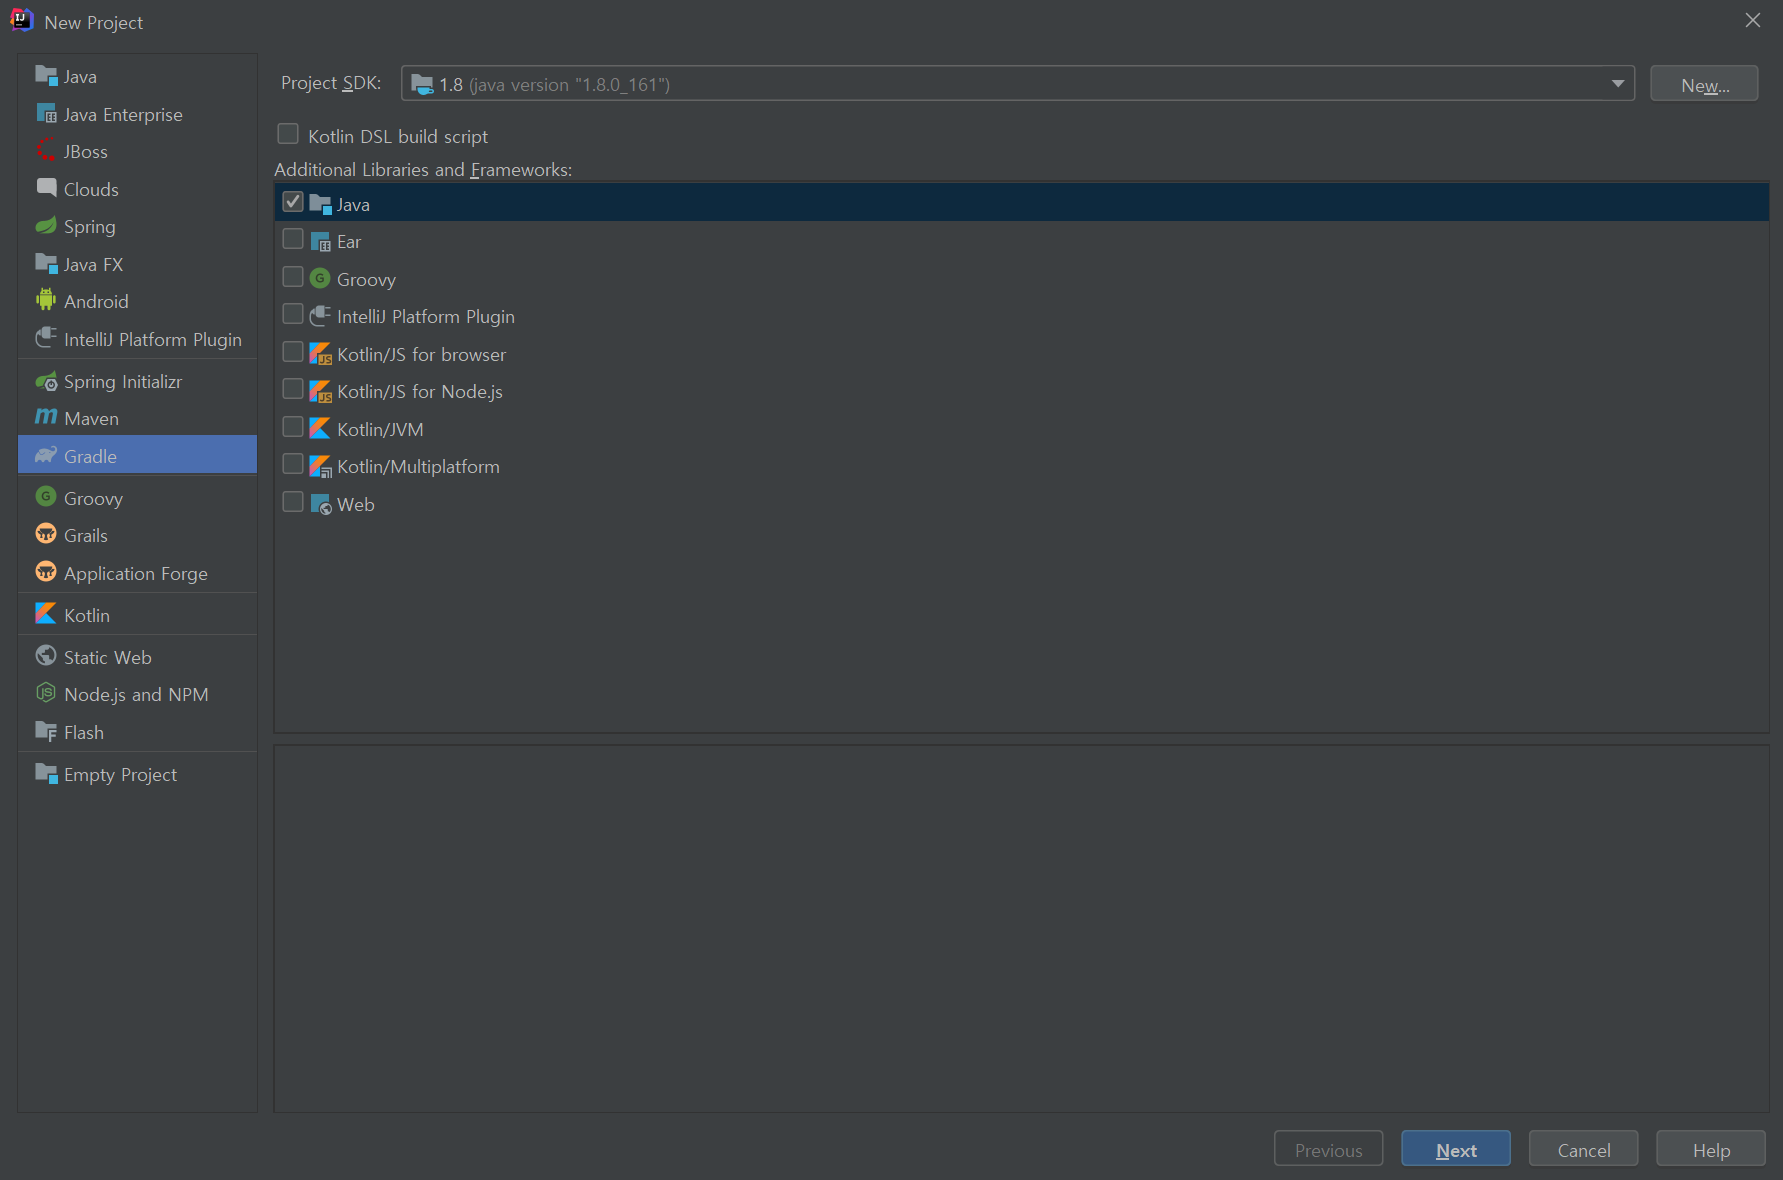Image resolution: width=1783 pixels, height=1180 pixels.
Task: Click the Java framework folder icon in list
Action: pyautogui.click(x=320, y=203)
